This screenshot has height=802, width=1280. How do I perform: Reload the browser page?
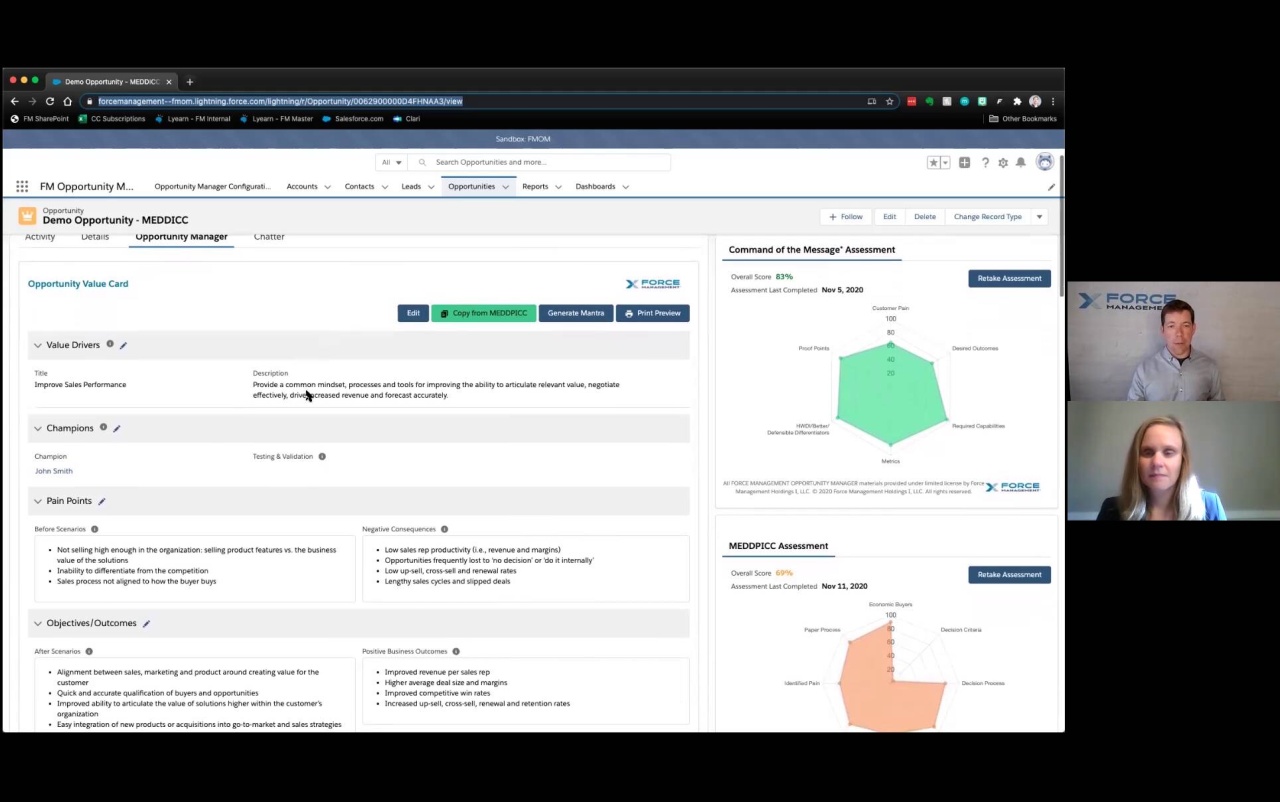[x=50, y=101]
